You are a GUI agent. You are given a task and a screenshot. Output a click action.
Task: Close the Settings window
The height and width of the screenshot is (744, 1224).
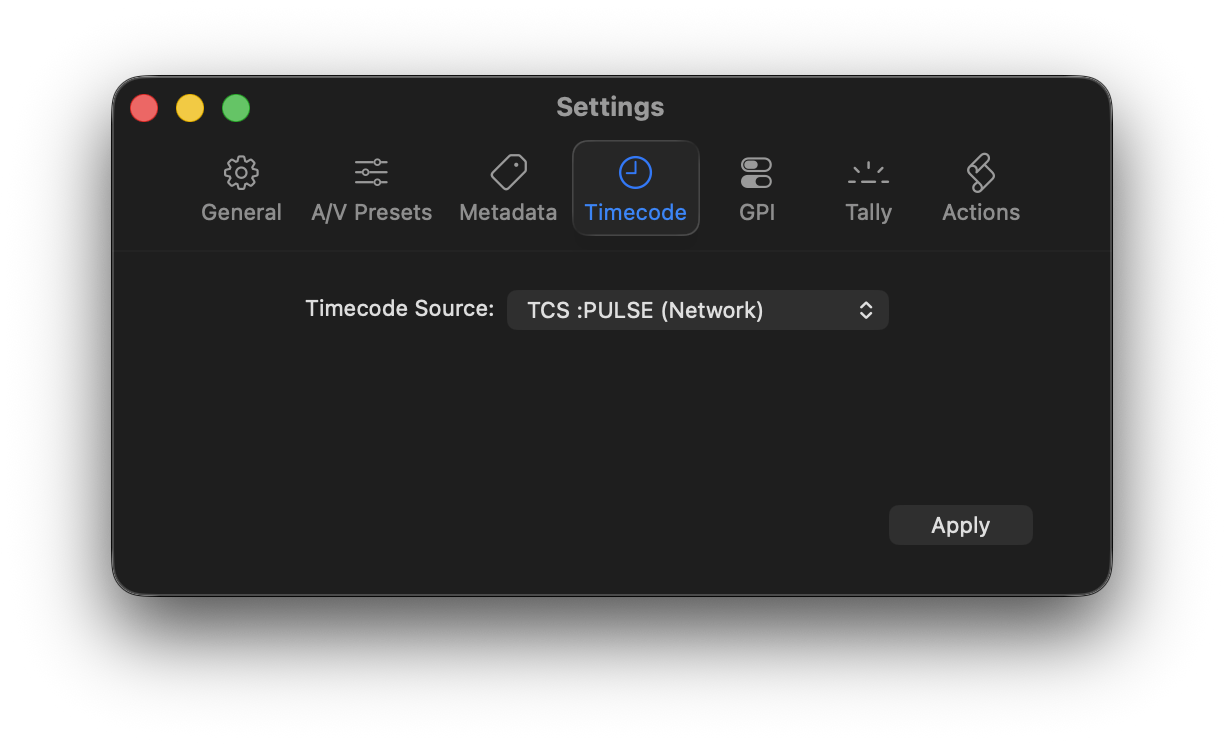coord(144,108)
